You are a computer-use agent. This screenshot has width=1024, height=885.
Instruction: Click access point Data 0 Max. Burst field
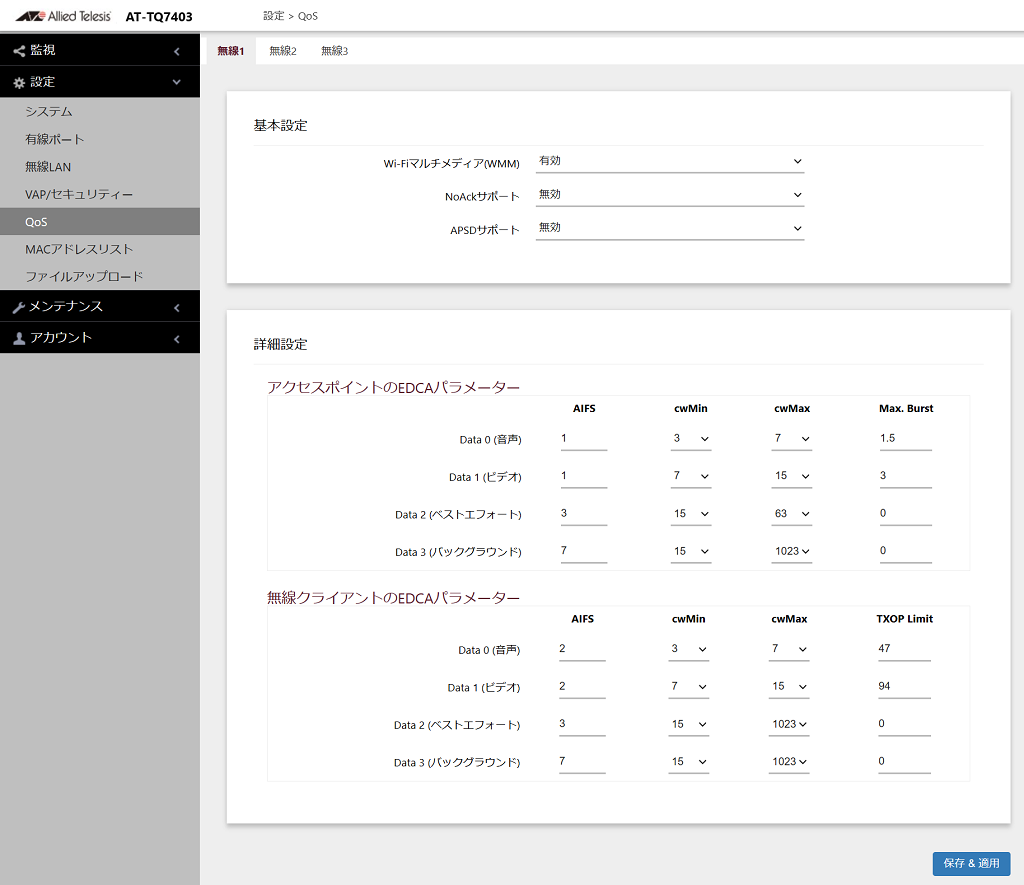905,439
